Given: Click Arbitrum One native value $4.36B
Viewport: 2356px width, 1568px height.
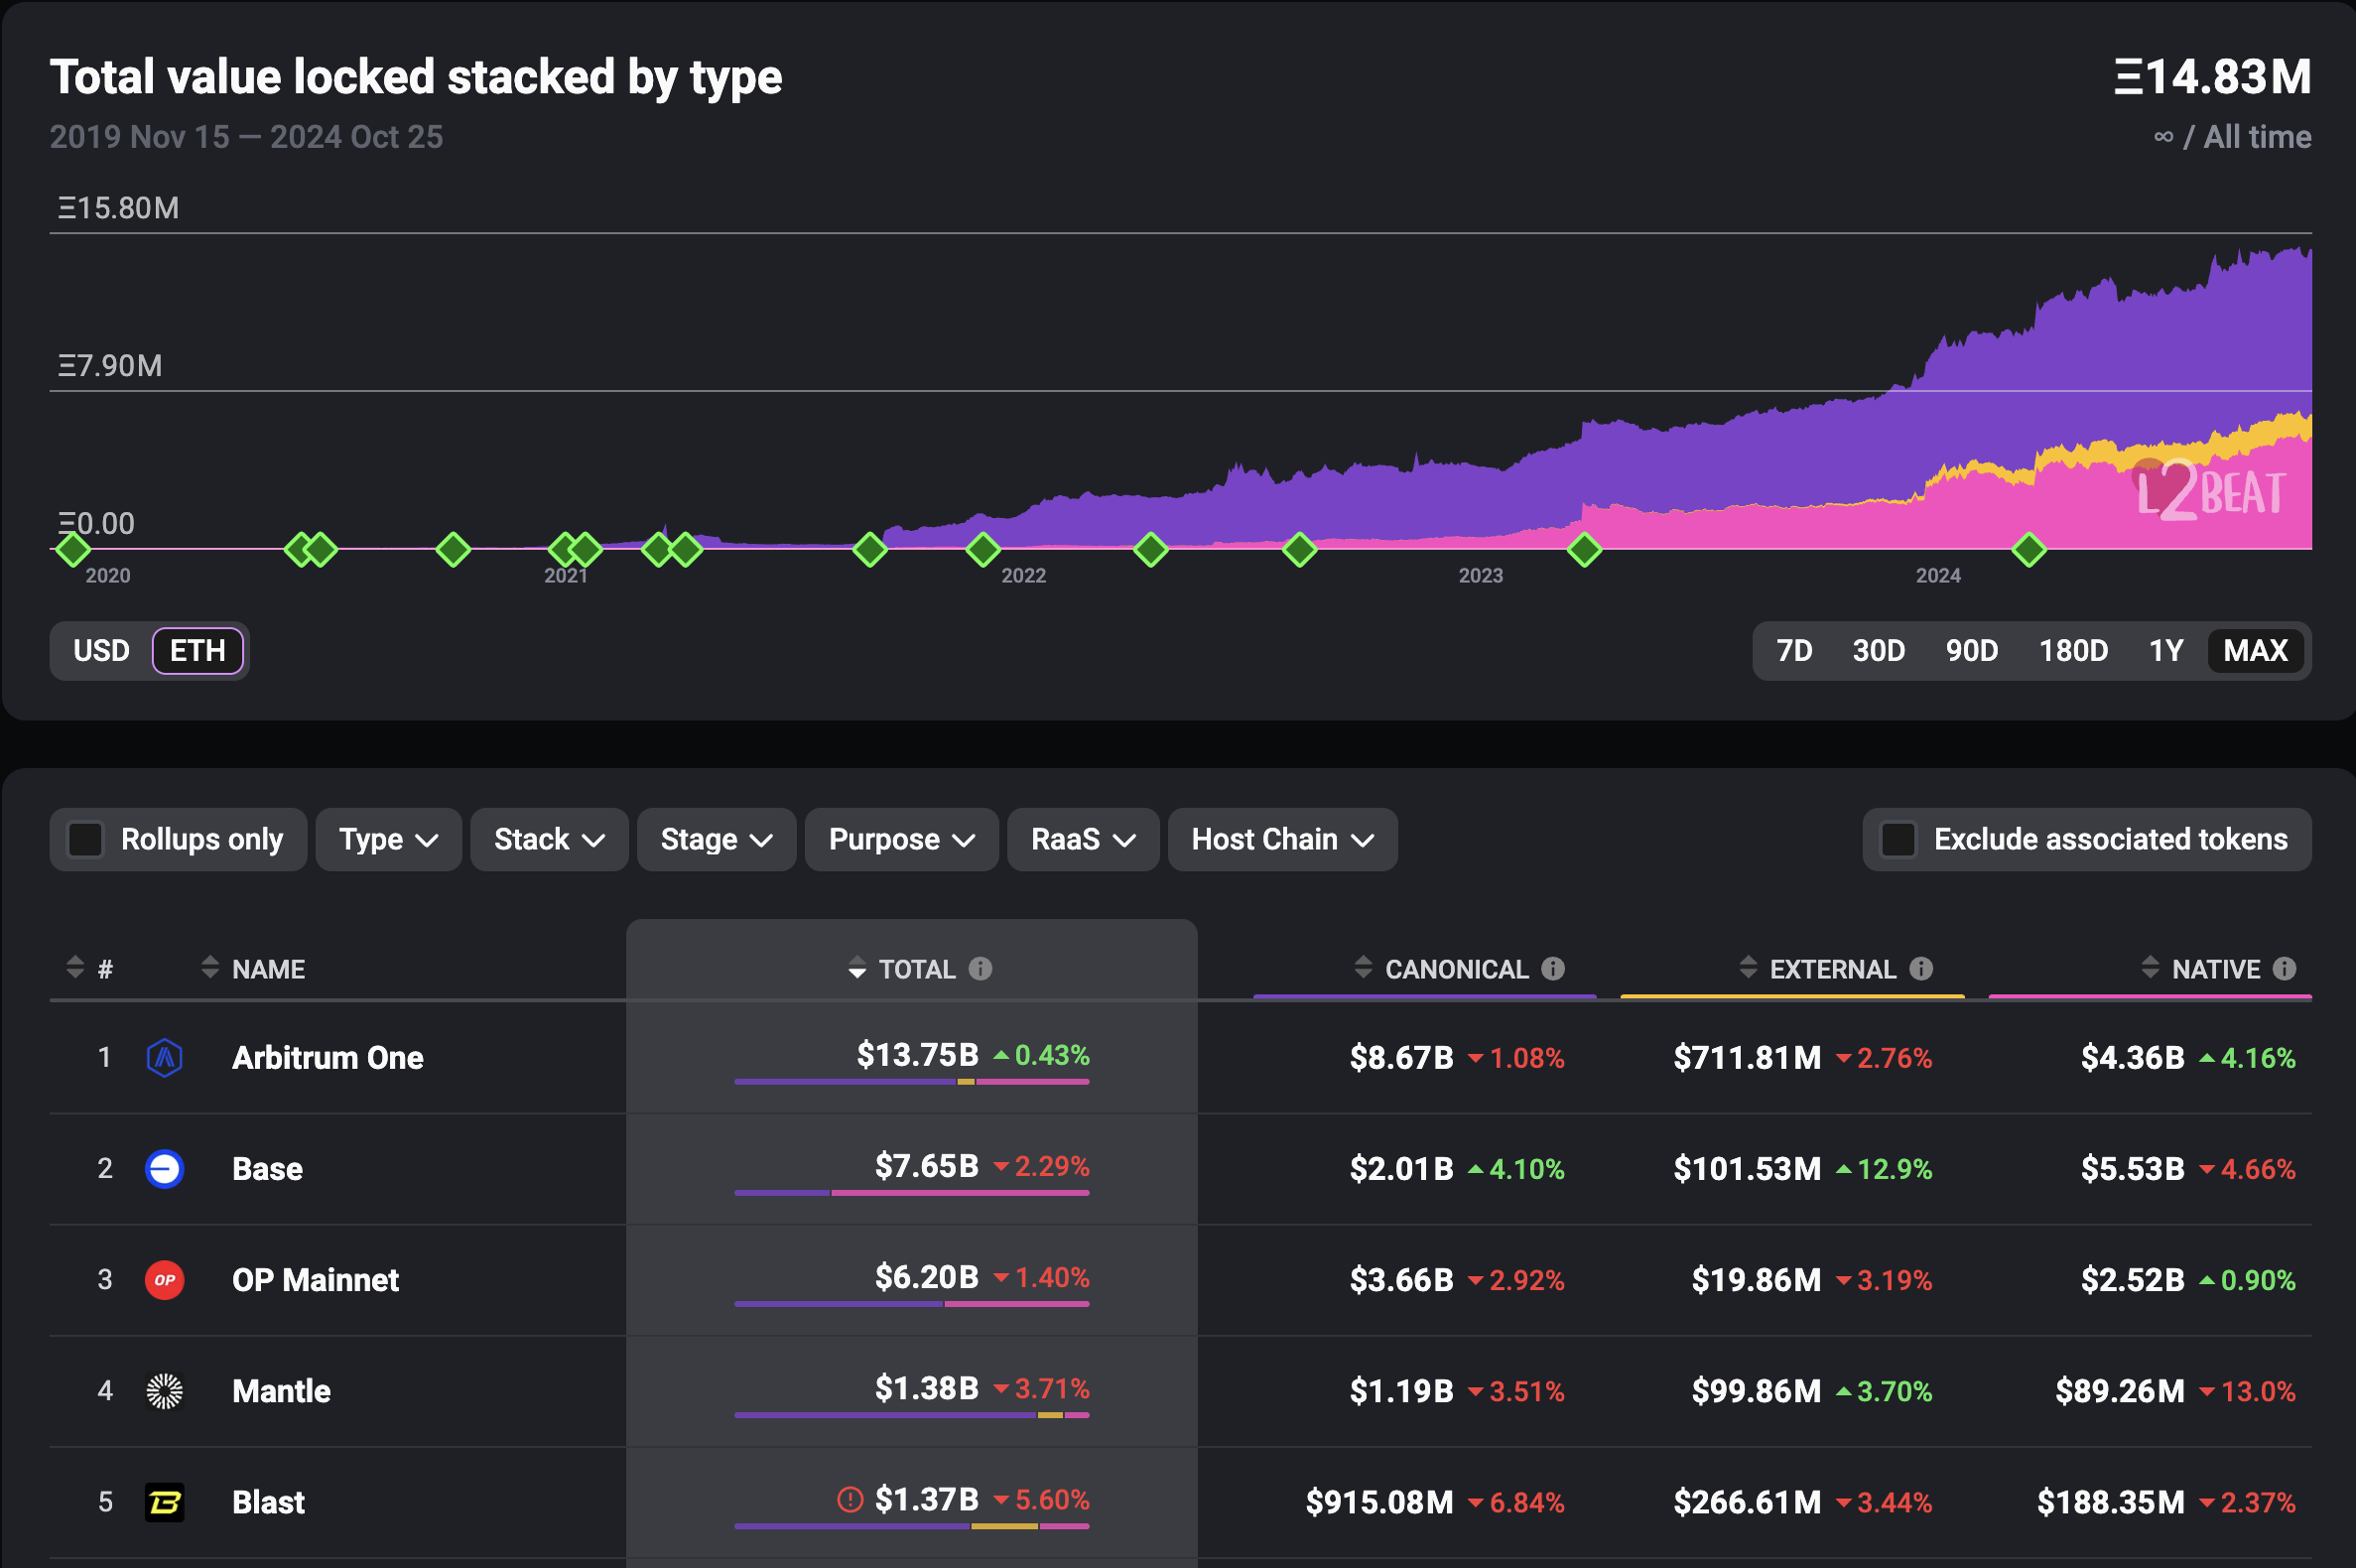Looking at the screenshot, I should tap(2133, 1057).
